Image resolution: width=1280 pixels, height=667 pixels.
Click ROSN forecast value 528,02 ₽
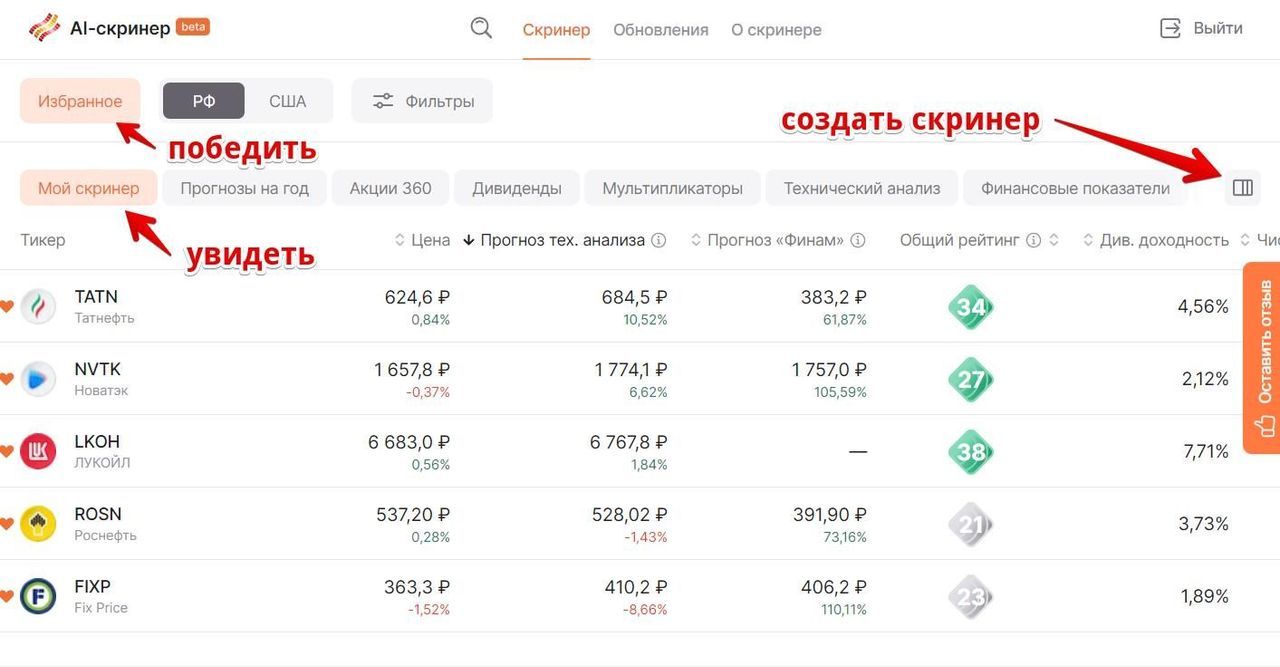tap(629, 515)
